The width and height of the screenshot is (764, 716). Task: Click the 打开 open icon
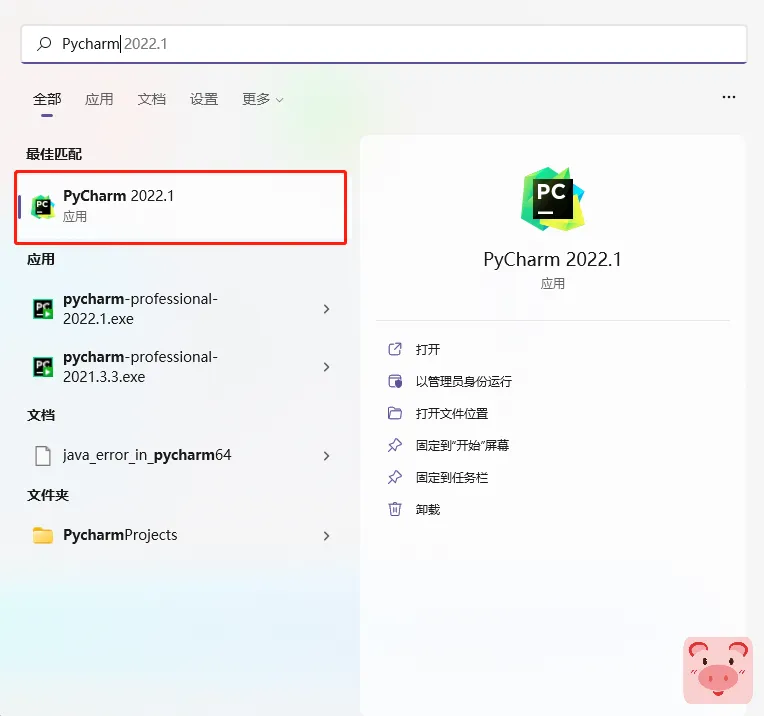tap(395, 349)
